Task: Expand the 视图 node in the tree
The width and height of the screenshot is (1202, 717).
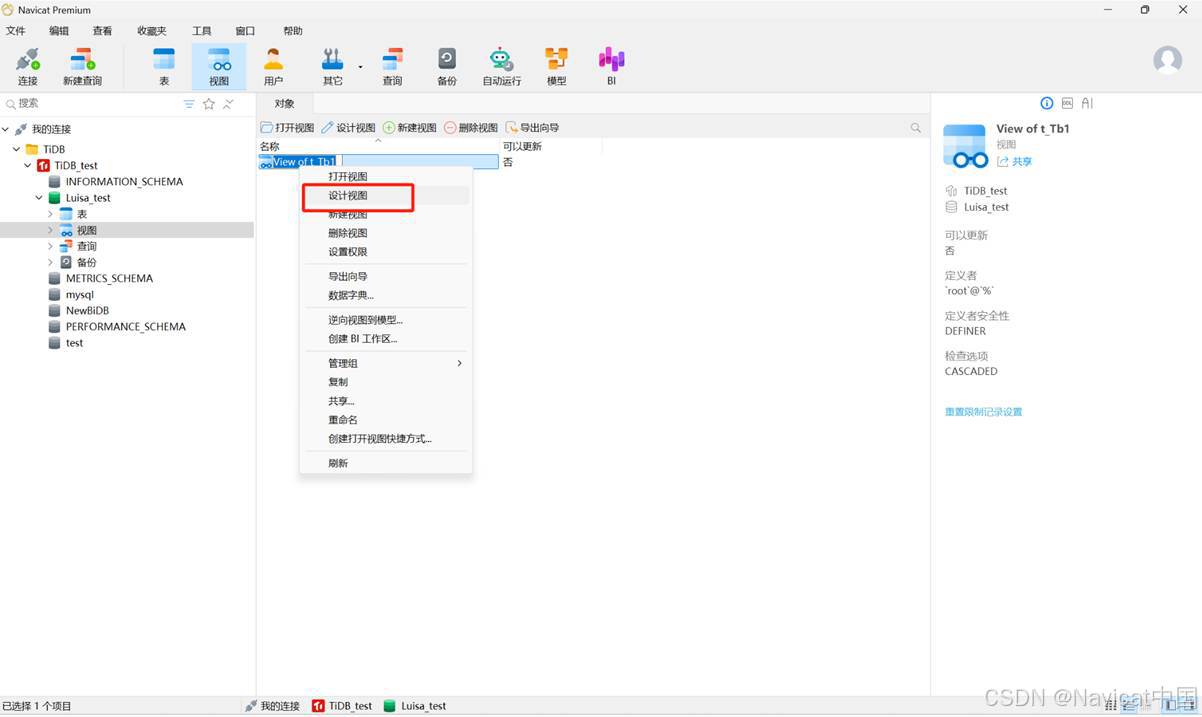Action: [x=50, y=230]
